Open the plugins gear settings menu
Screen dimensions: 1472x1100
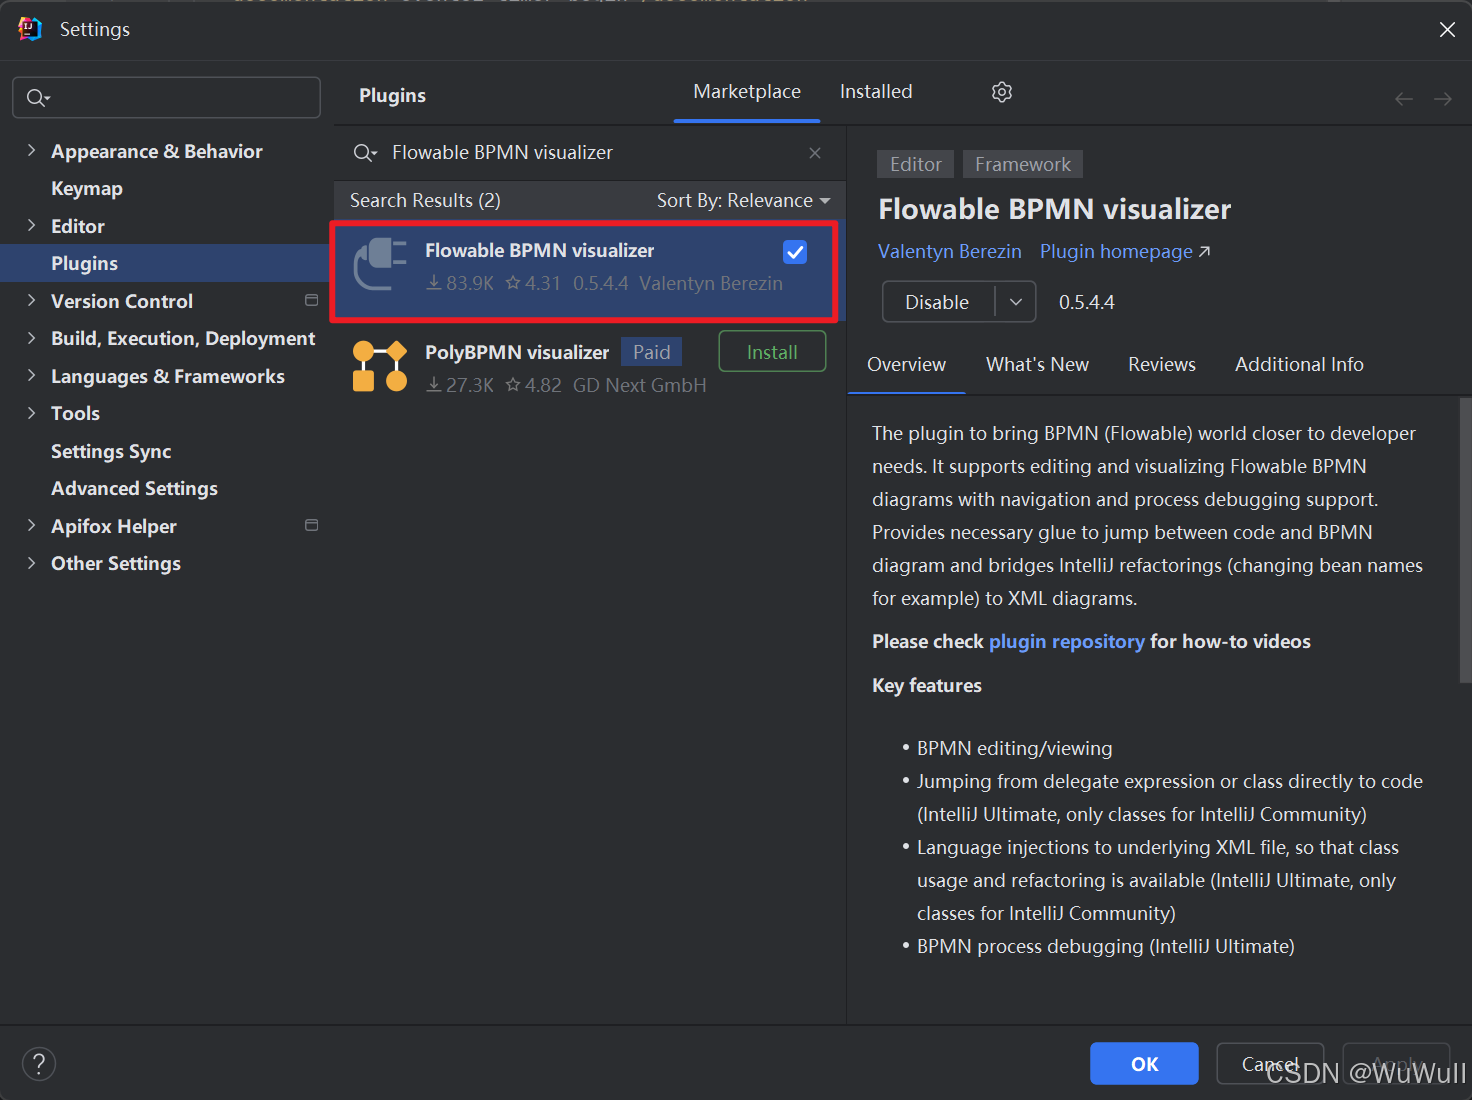pos(1002,92)
